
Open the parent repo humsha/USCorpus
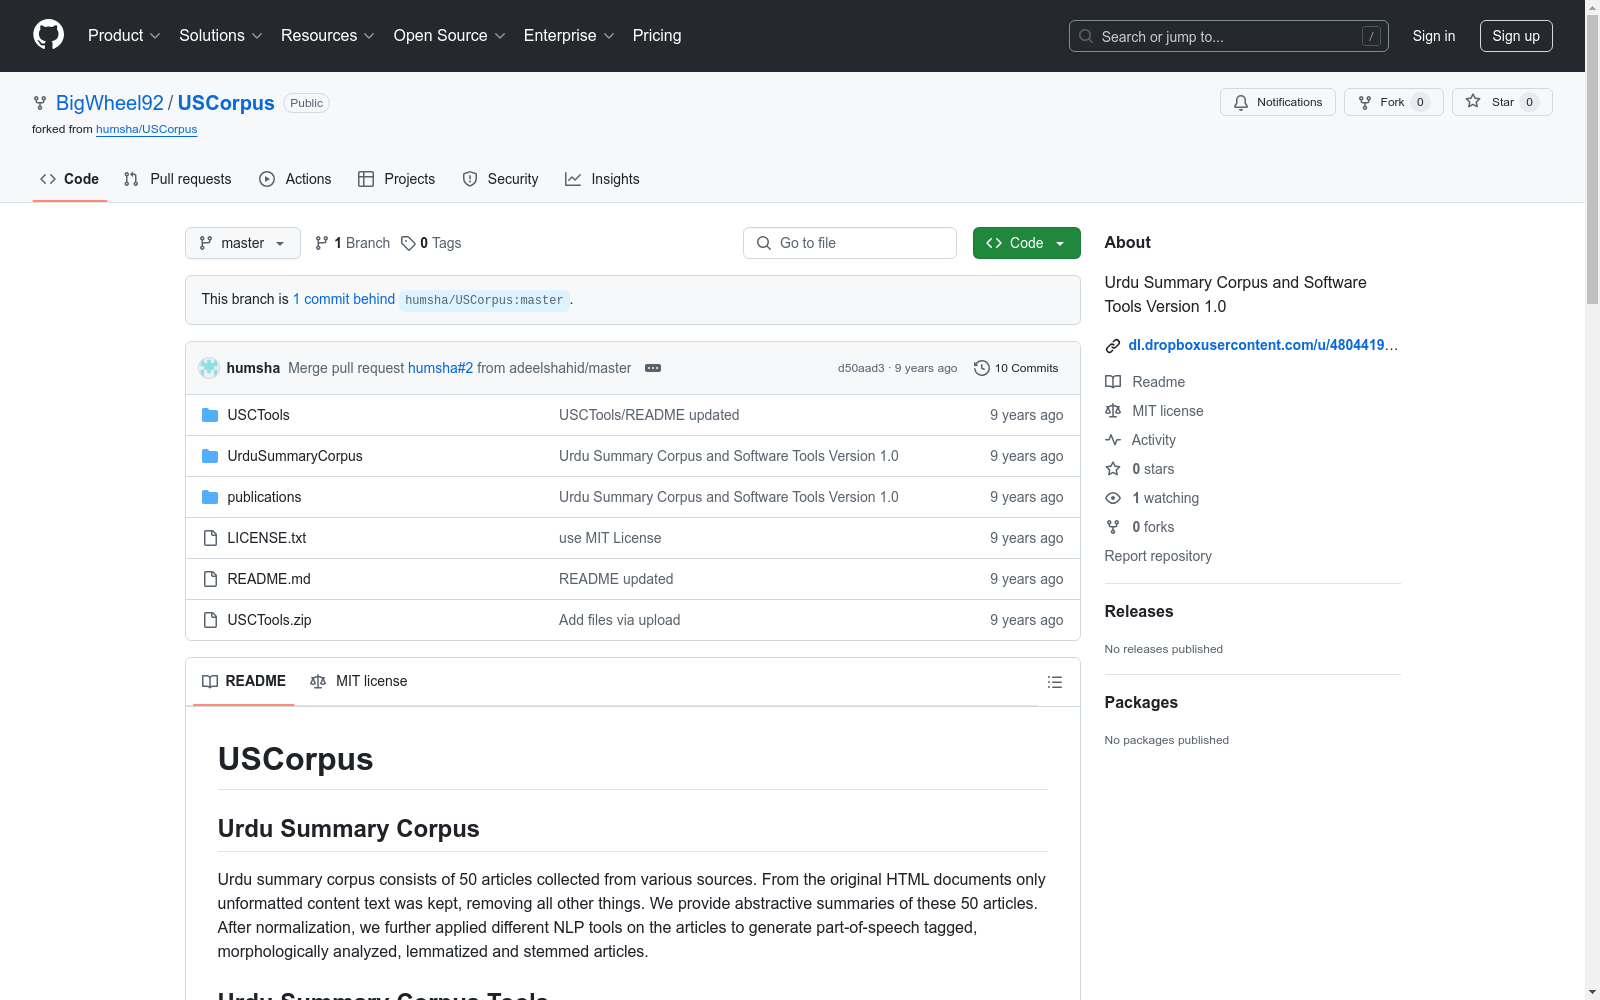(146, 129)
